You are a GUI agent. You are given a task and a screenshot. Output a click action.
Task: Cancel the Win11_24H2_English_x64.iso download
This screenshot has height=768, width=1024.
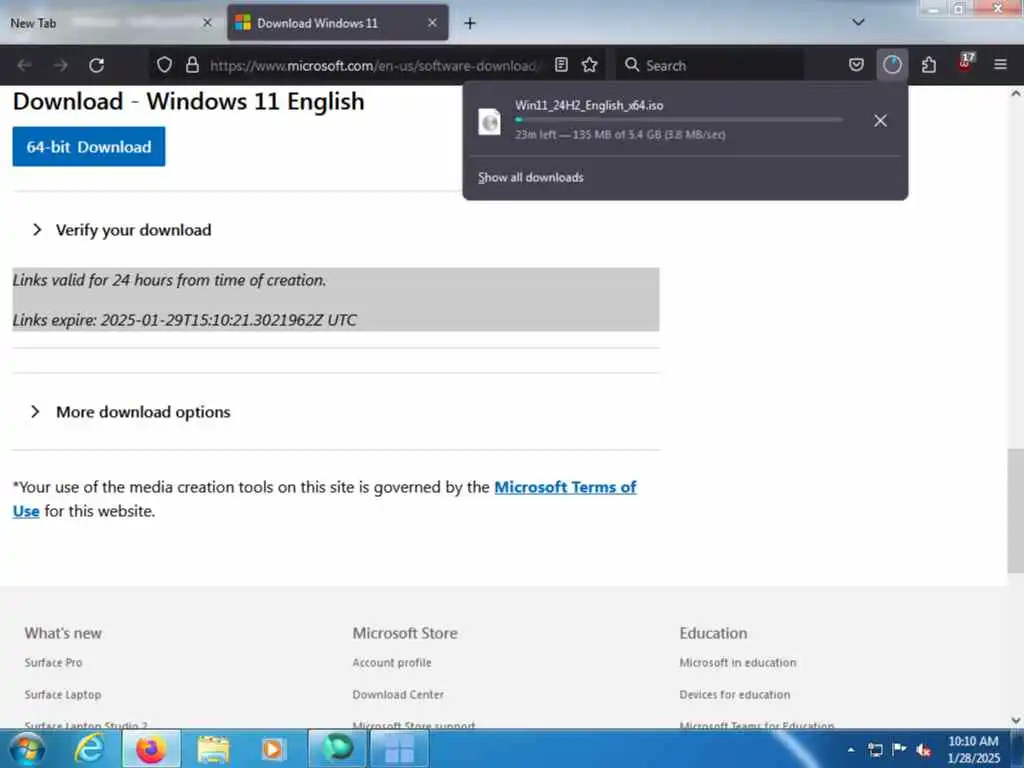pos(880,121)
